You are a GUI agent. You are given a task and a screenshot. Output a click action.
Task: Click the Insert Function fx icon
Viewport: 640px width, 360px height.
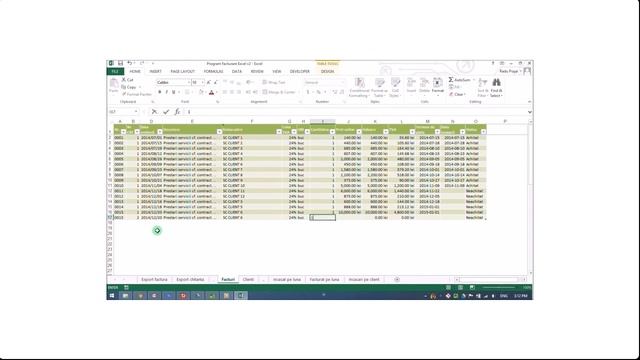coord(177,112)
